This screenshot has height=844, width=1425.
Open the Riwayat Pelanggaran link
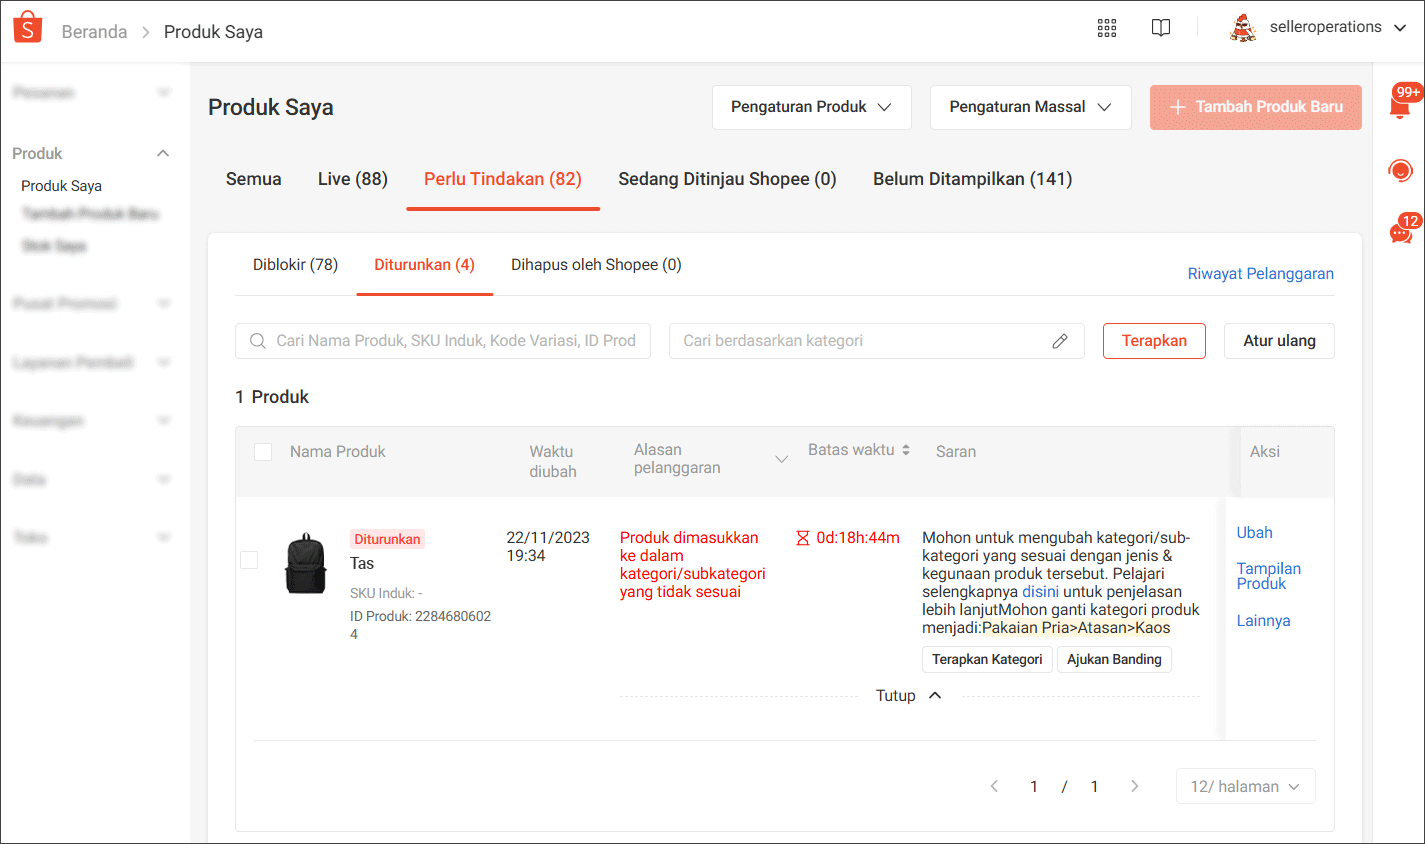click(x=1260, y=274)
